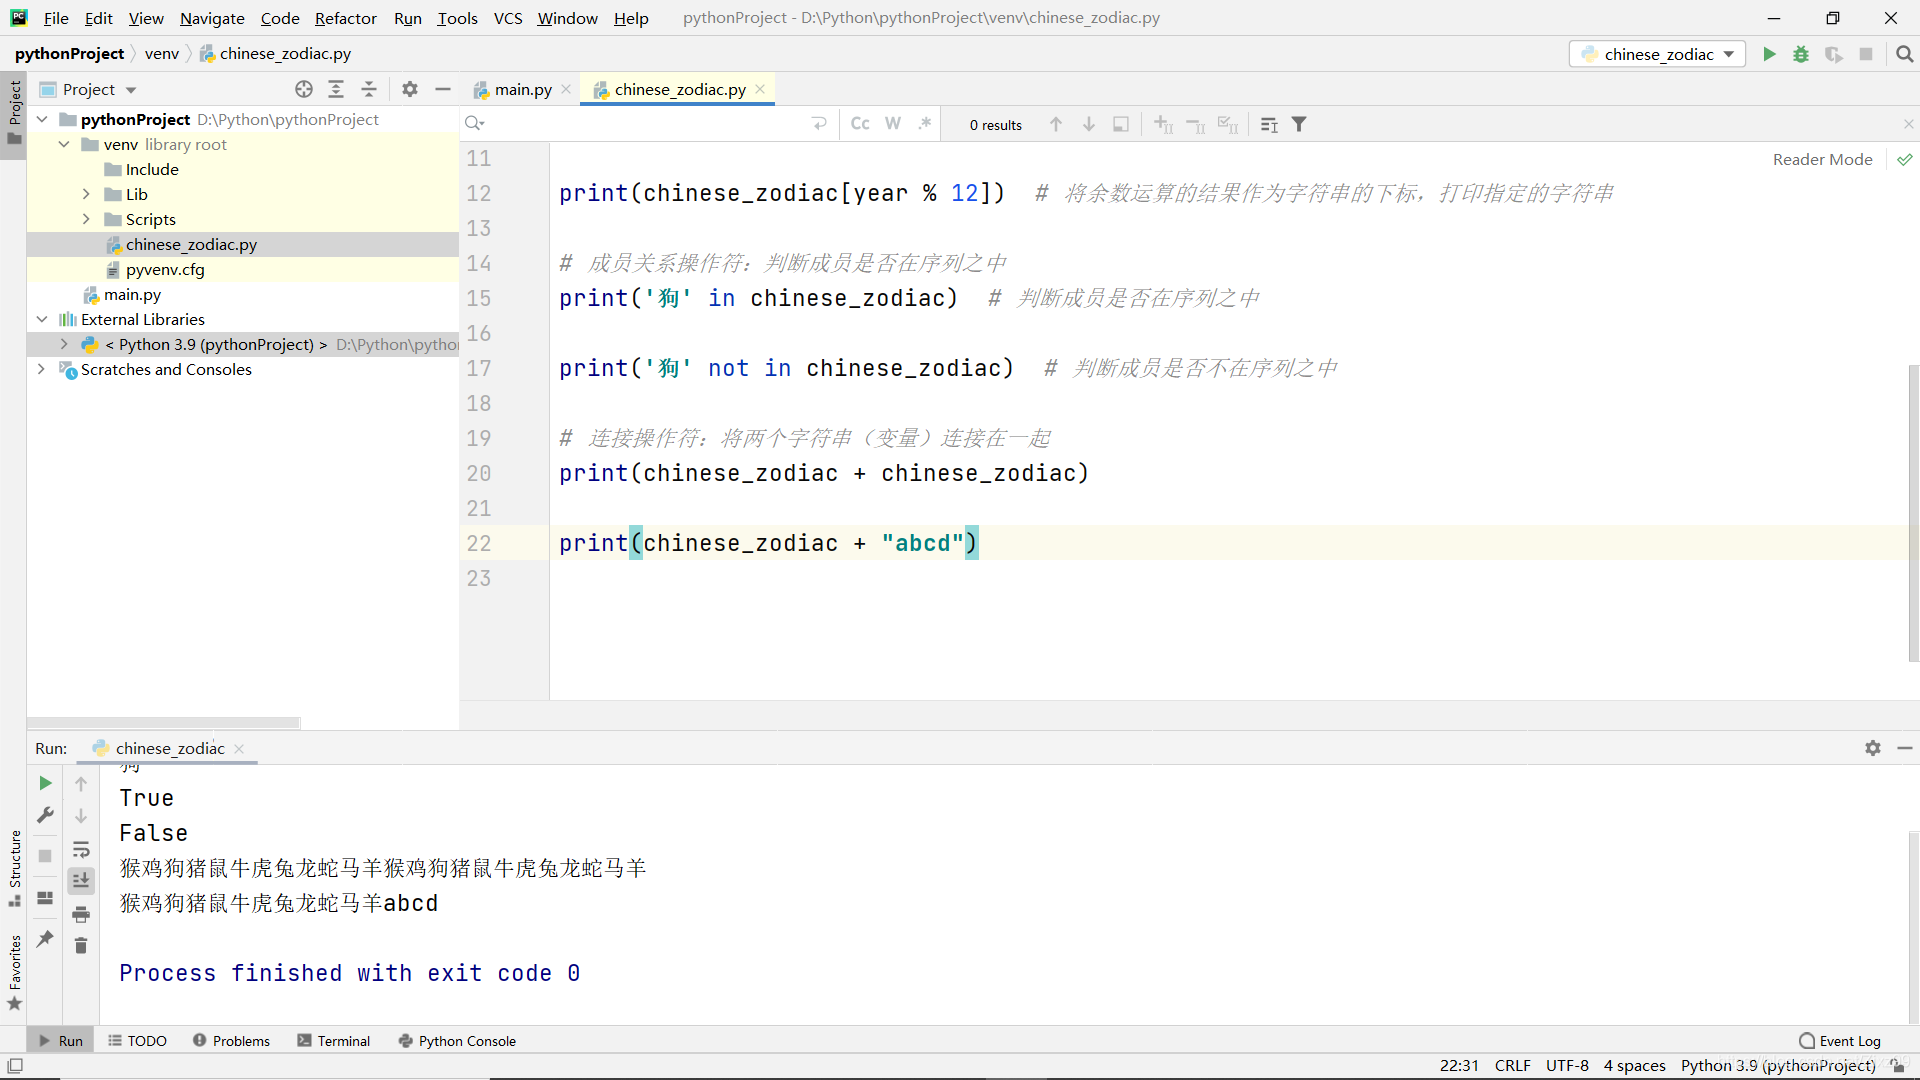Screen dimensions: 1920x1080
Task: Toggle Words (W) search option
Action: pyautogui.click(x=893, y=123)
